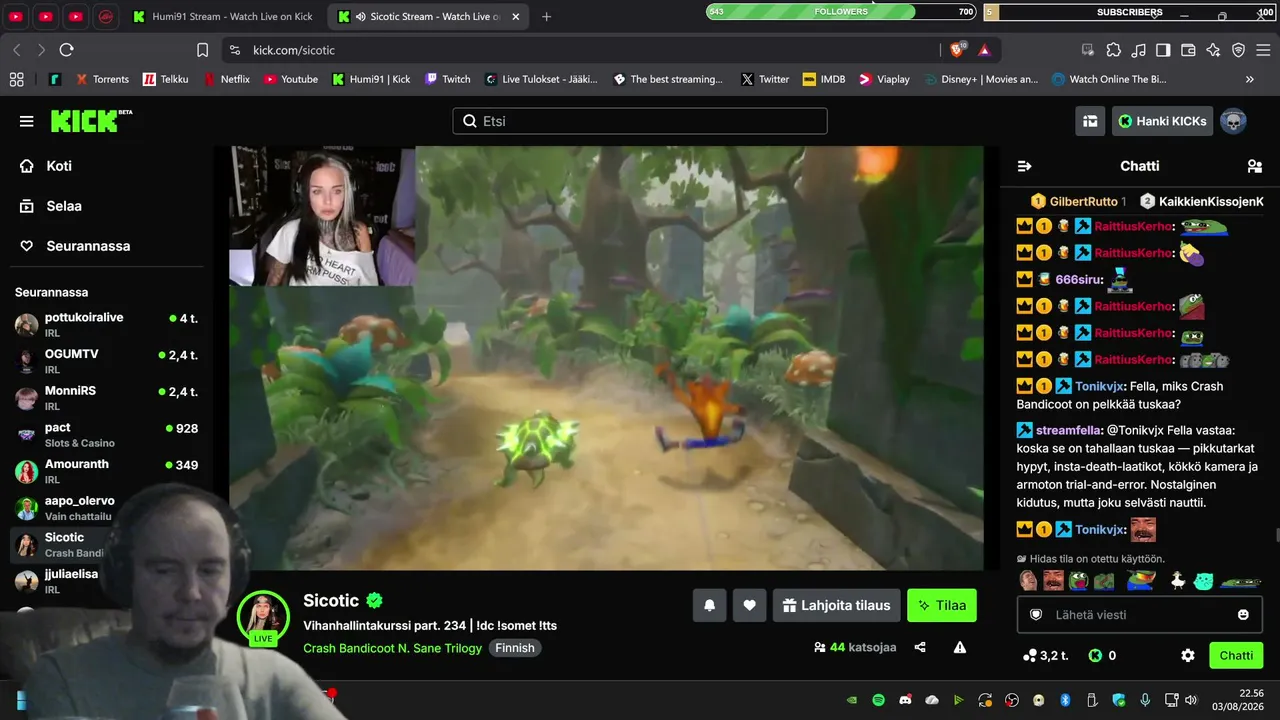Open Amouranth channel in sidebar
1280x720 pixels.
pos(107,471)
